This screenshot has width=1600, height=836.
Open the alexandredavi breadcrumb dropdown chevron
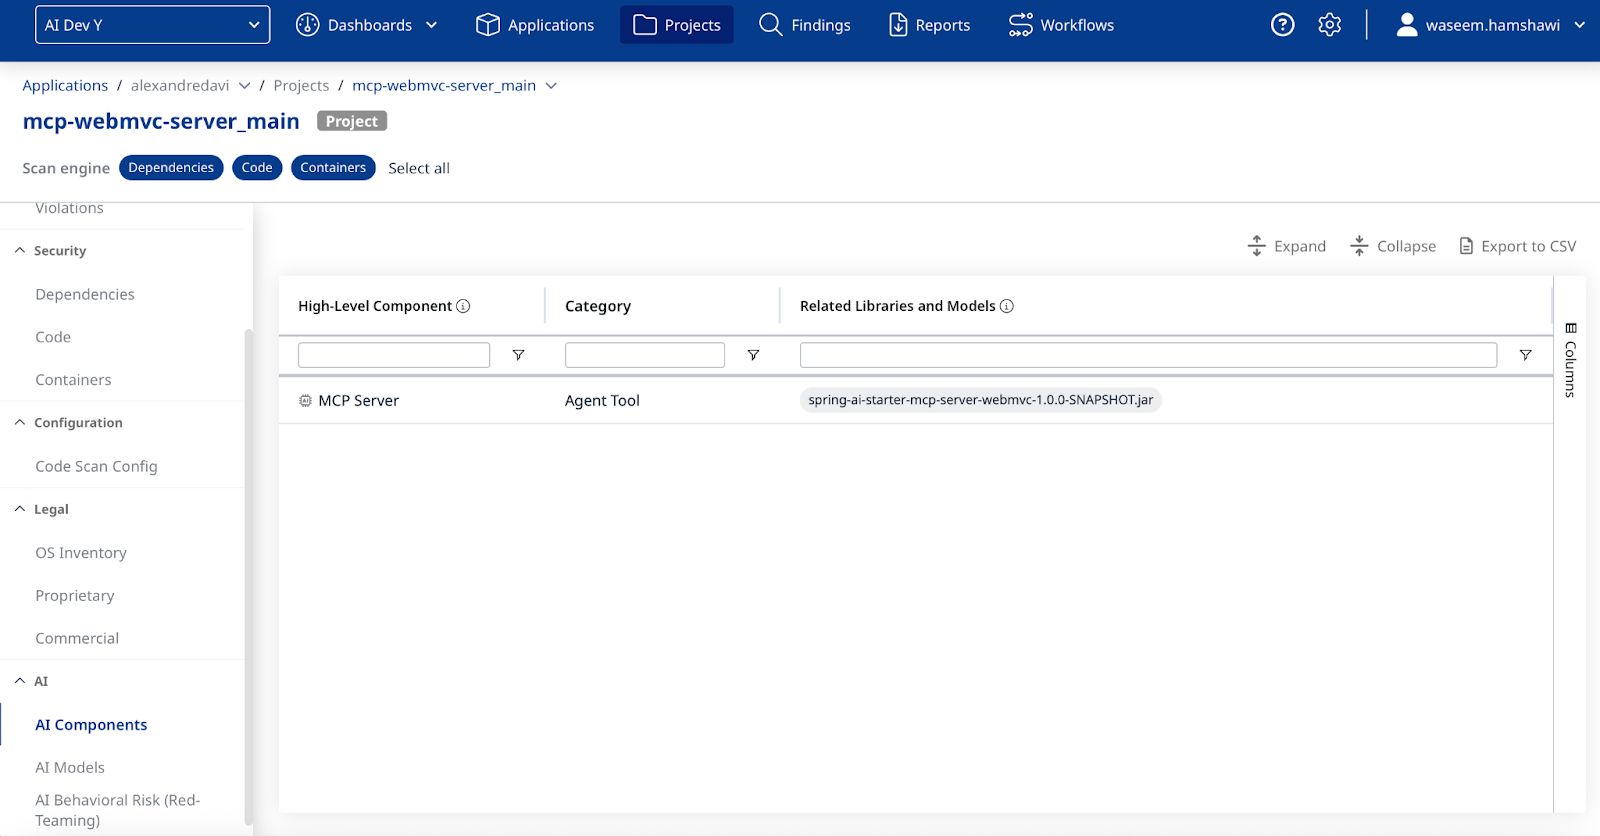click(244, 86)
